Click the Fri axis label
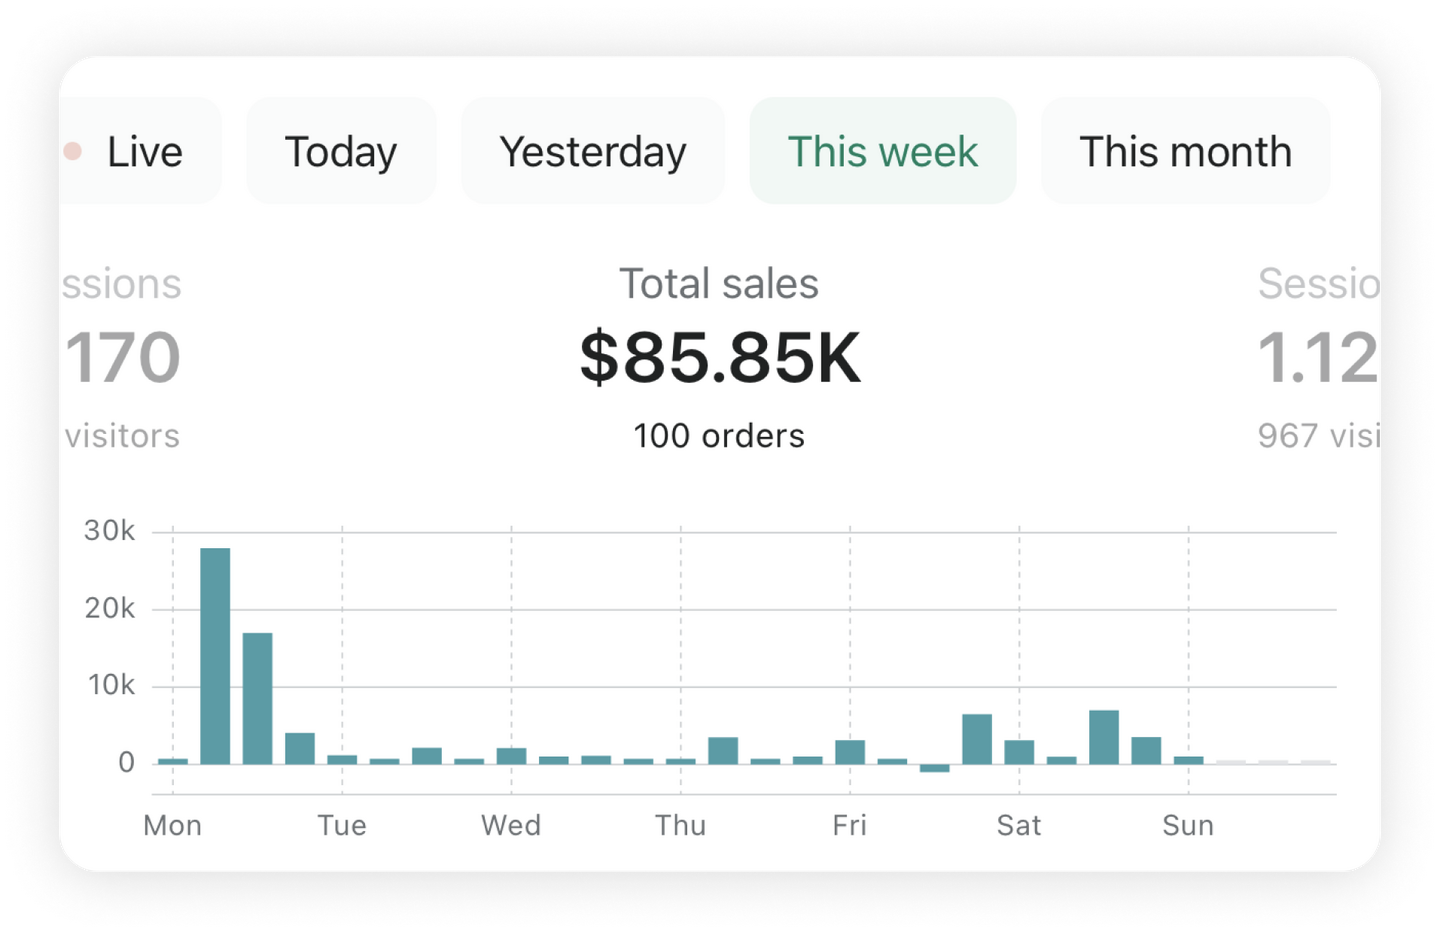 pos(849,826)
